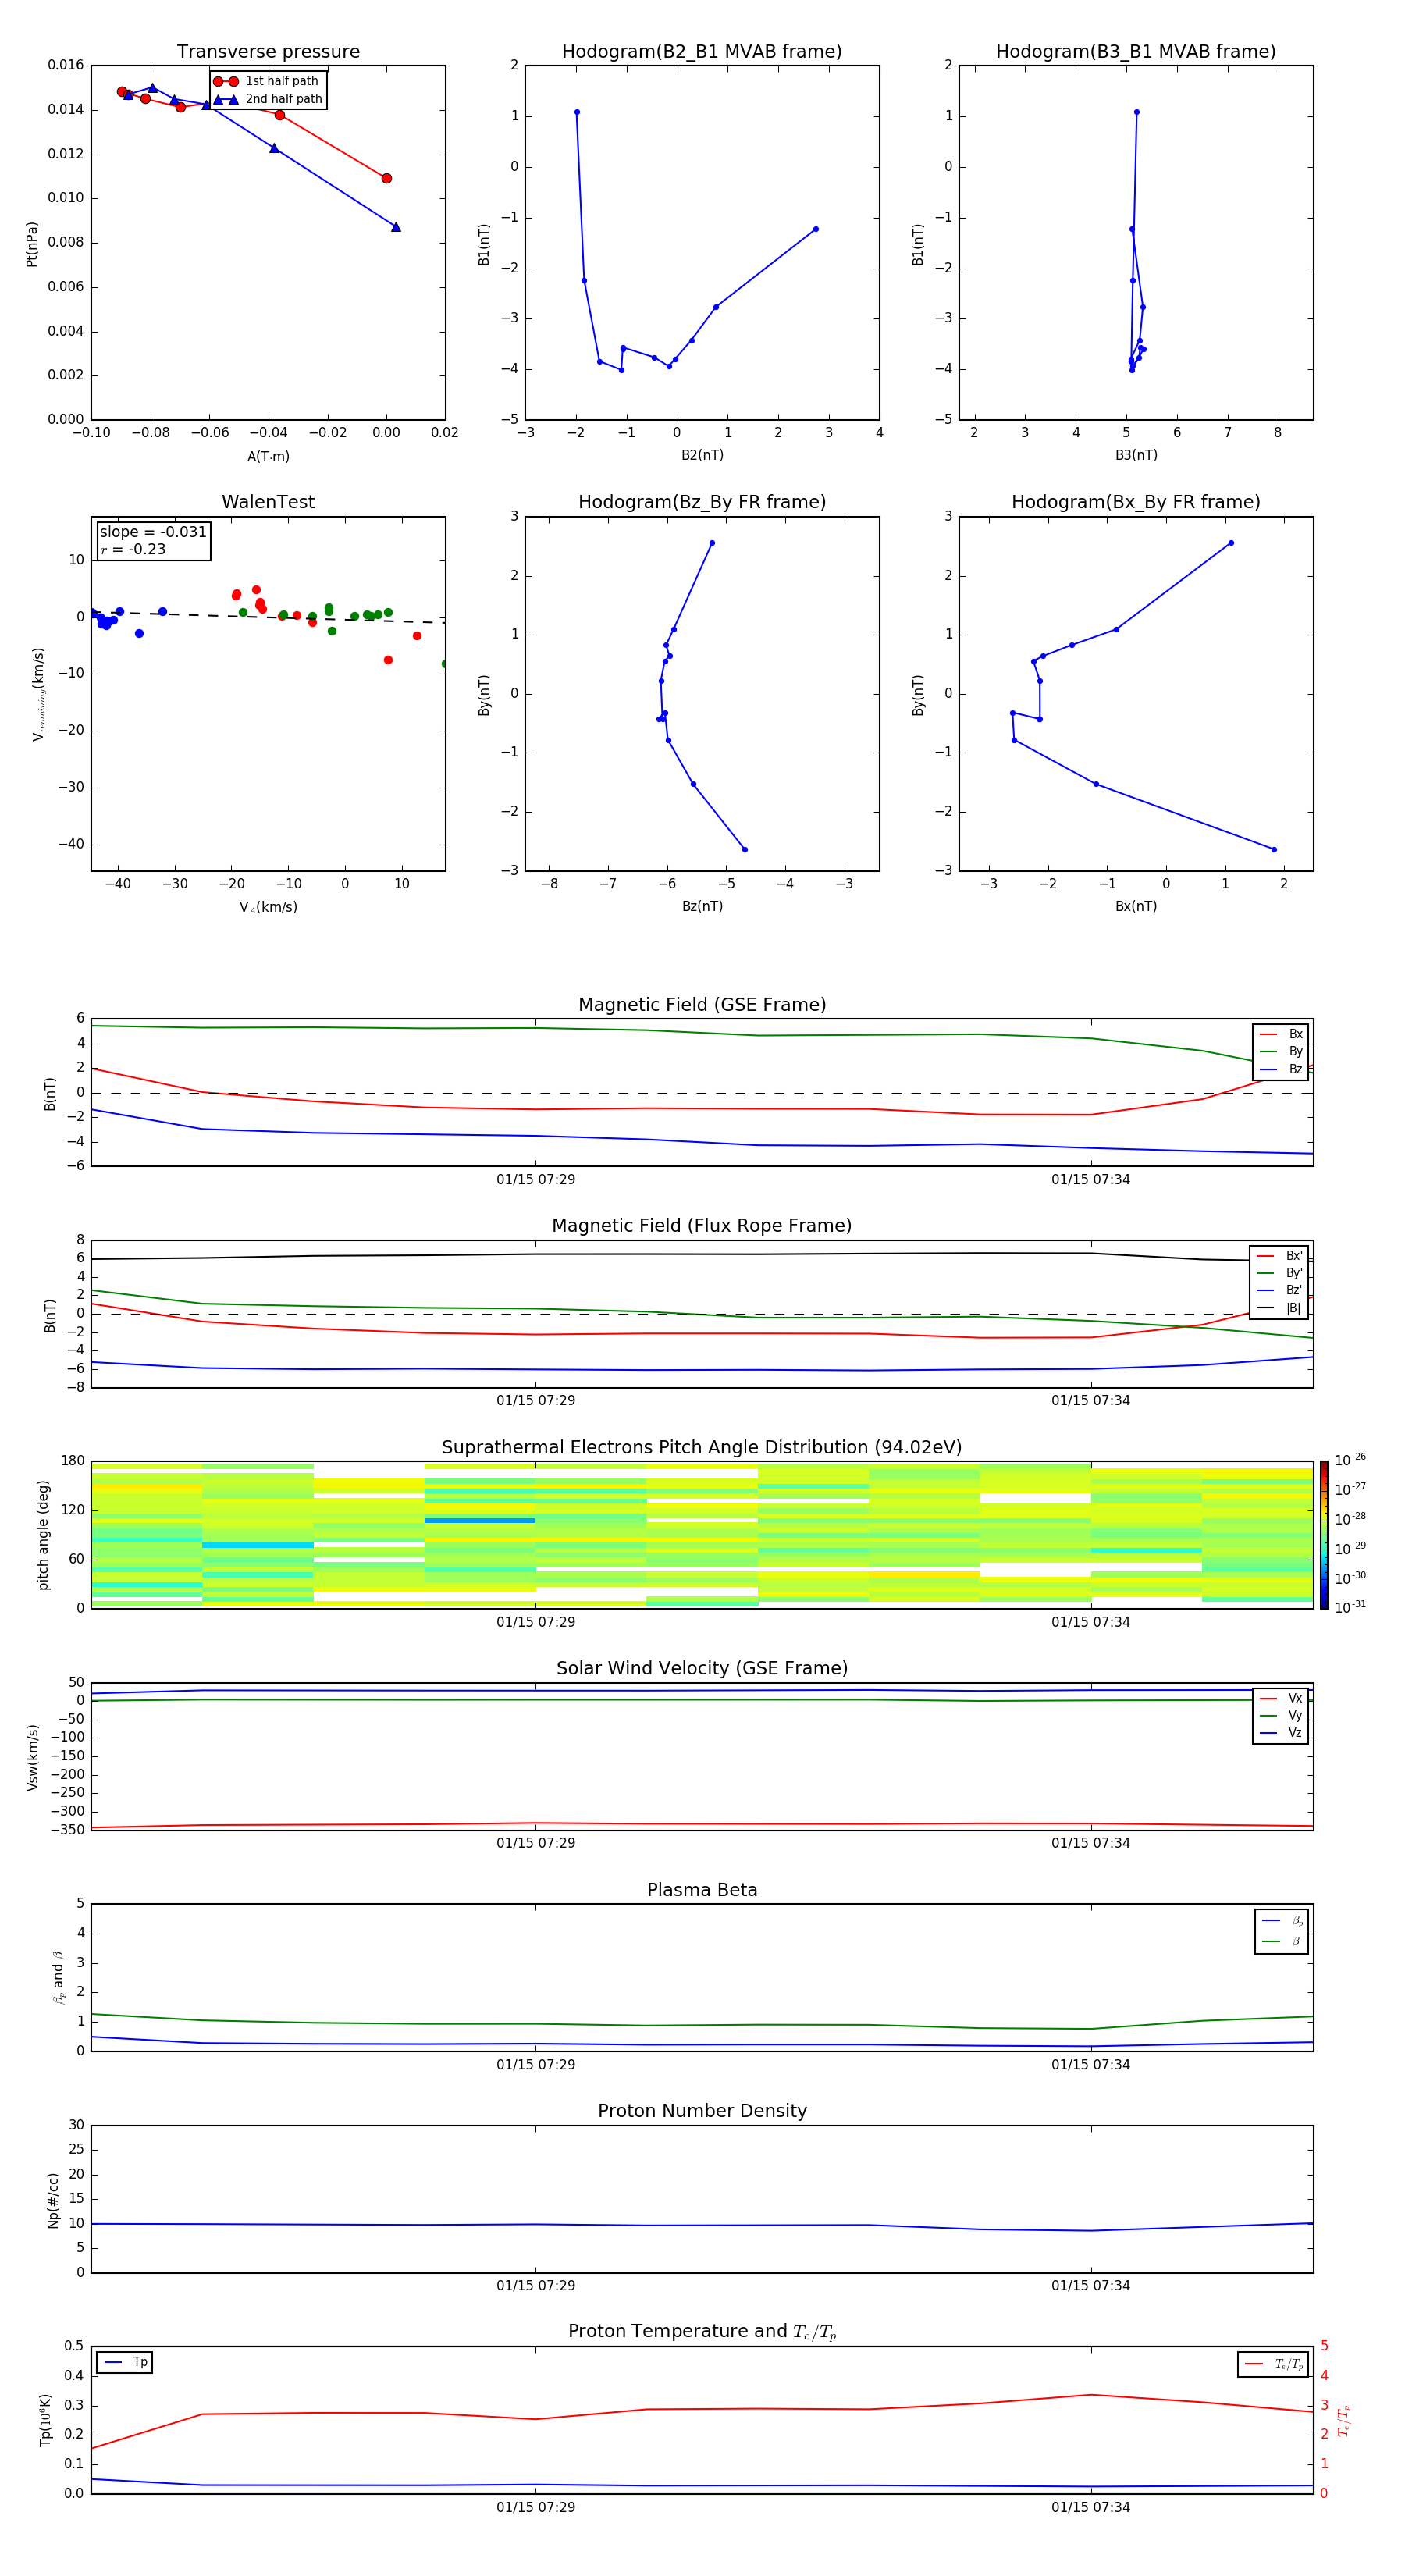1405x2576 pixels.
Task: Click 'Vz' legend entry in velocity plot
Action: (x=1281, y=1732)
